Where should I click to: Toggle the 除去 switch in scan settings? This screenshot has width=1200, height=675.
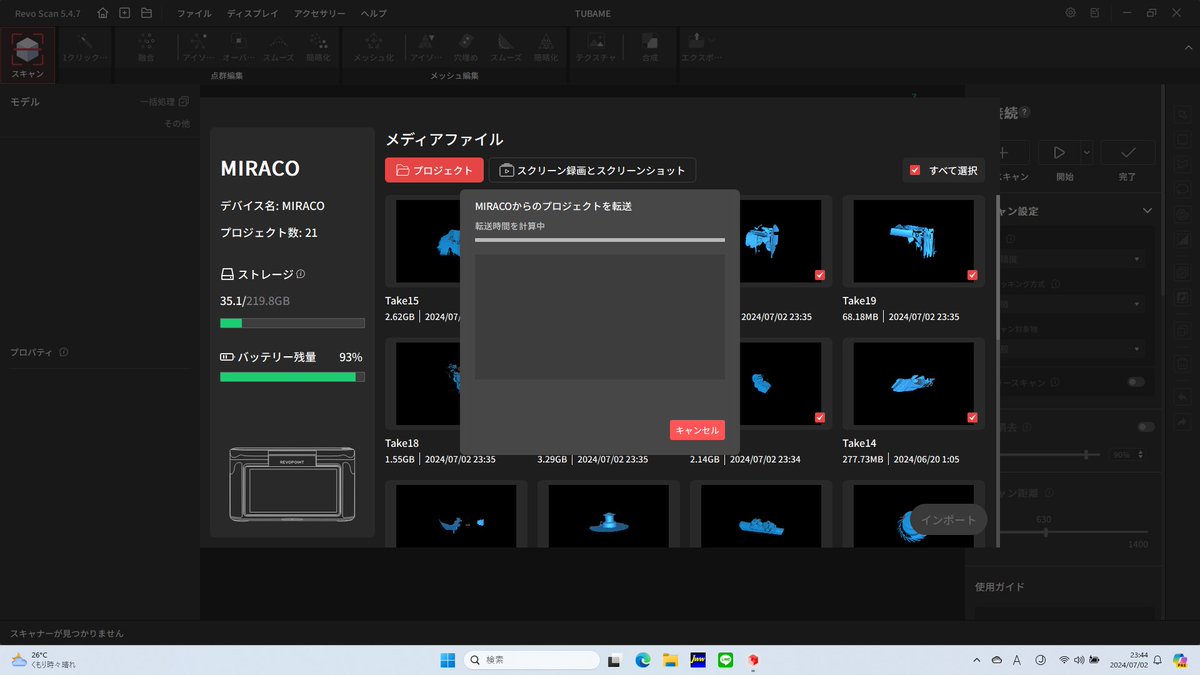click(1146, 427)
